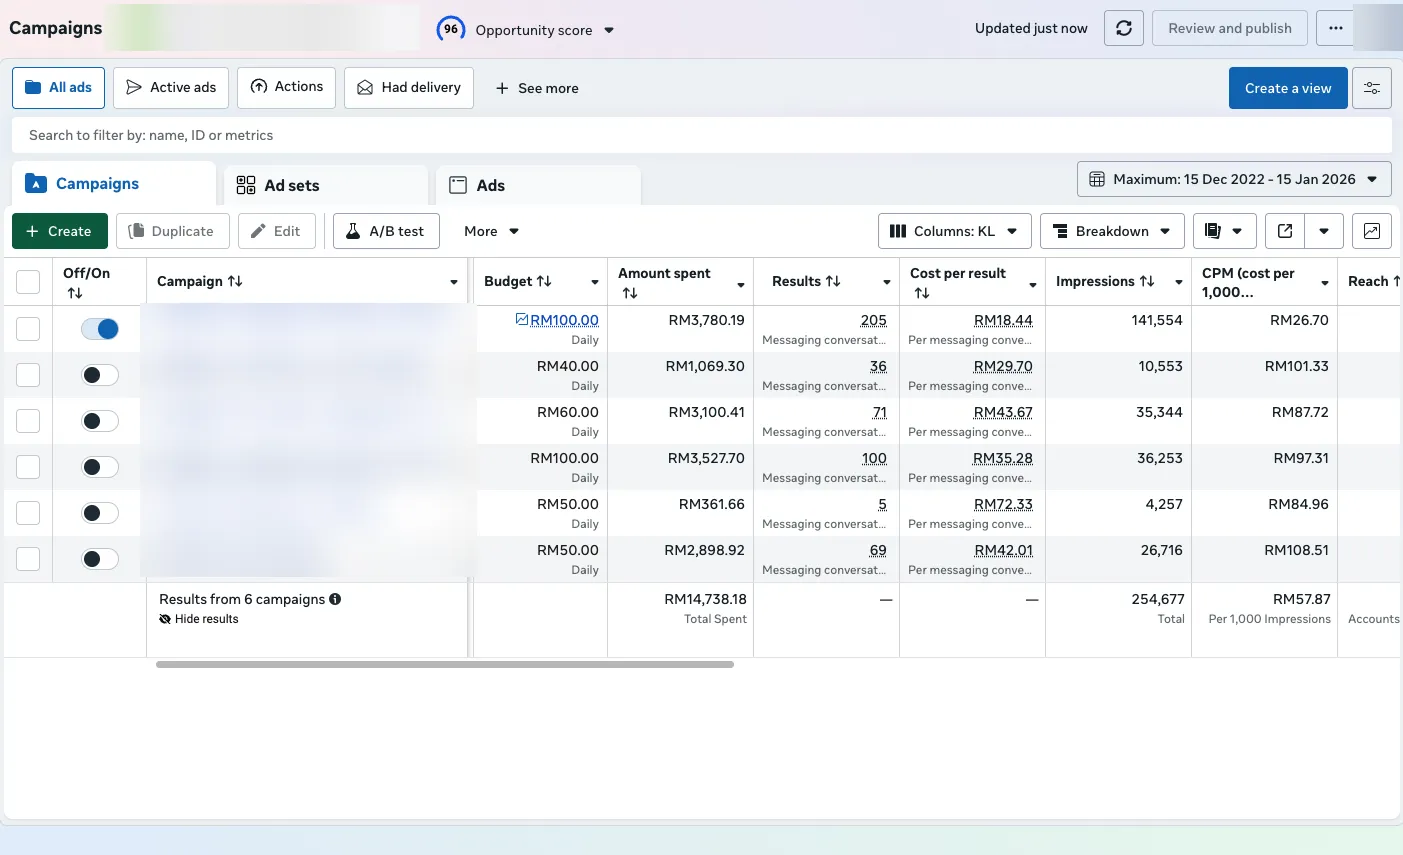The width and height of the screenshot is (1403, 855).
Task: Click the 100 results link
Action: pyautogui.click(x=874, y=458)
